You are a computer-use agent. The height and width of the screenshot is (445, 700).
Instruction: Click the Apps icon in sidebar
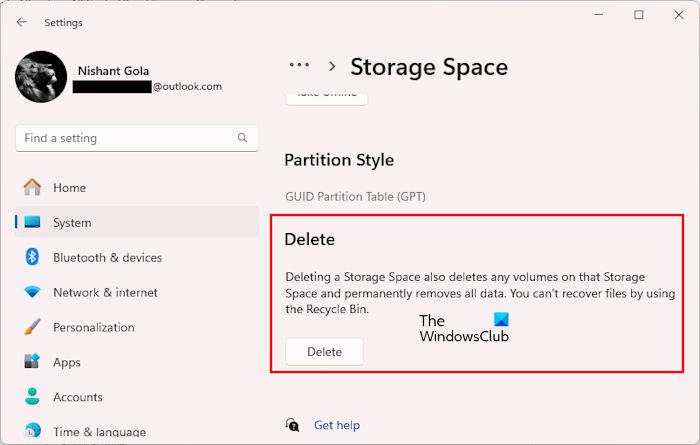pos(32,362)
